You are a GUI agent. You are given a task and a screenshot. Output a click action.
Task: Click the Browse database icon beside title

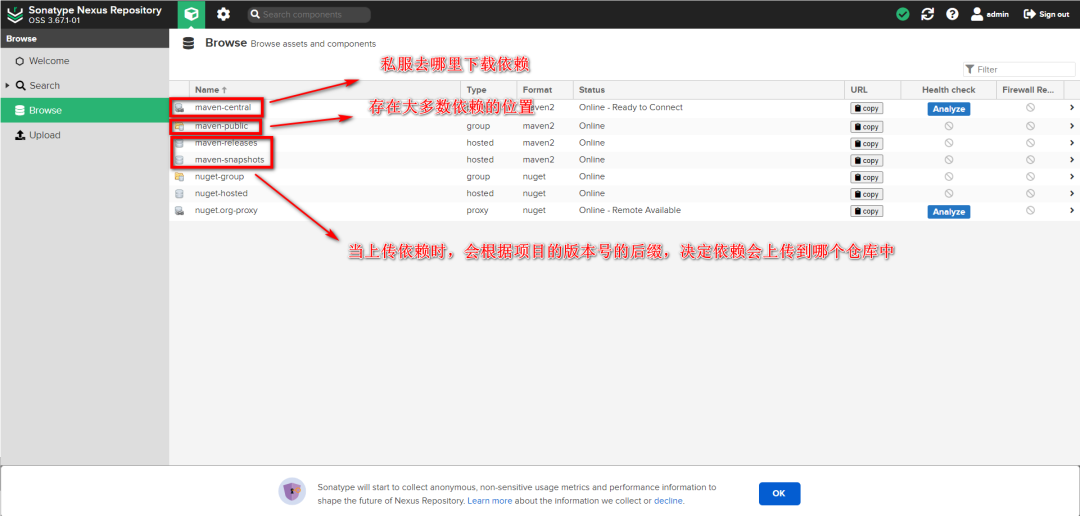point(188,43)
